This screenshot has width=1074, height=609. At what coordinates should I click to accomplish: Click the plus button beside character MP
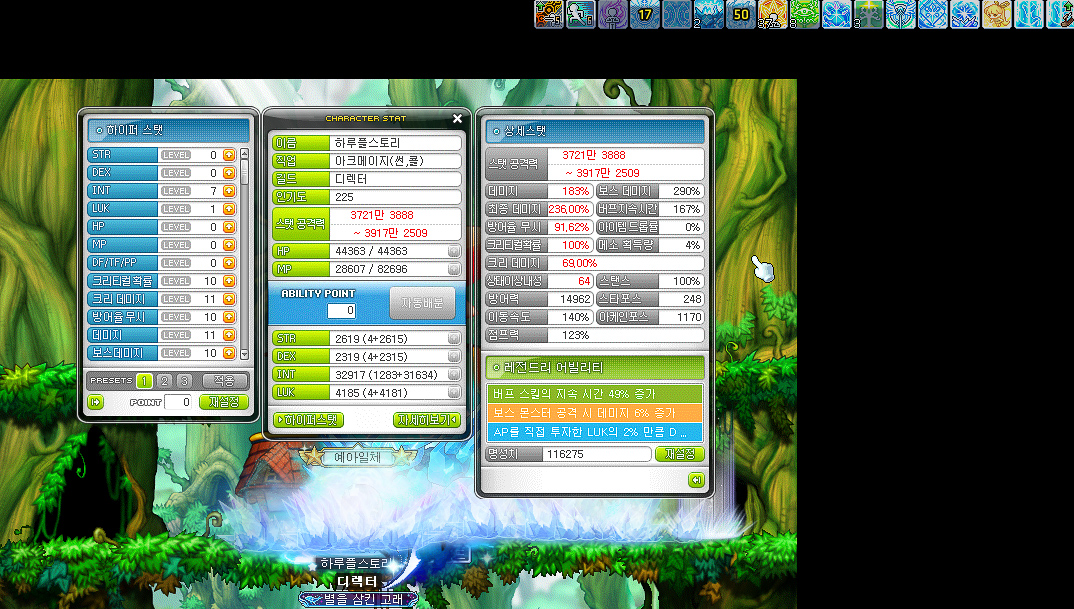tap(453, 269)
